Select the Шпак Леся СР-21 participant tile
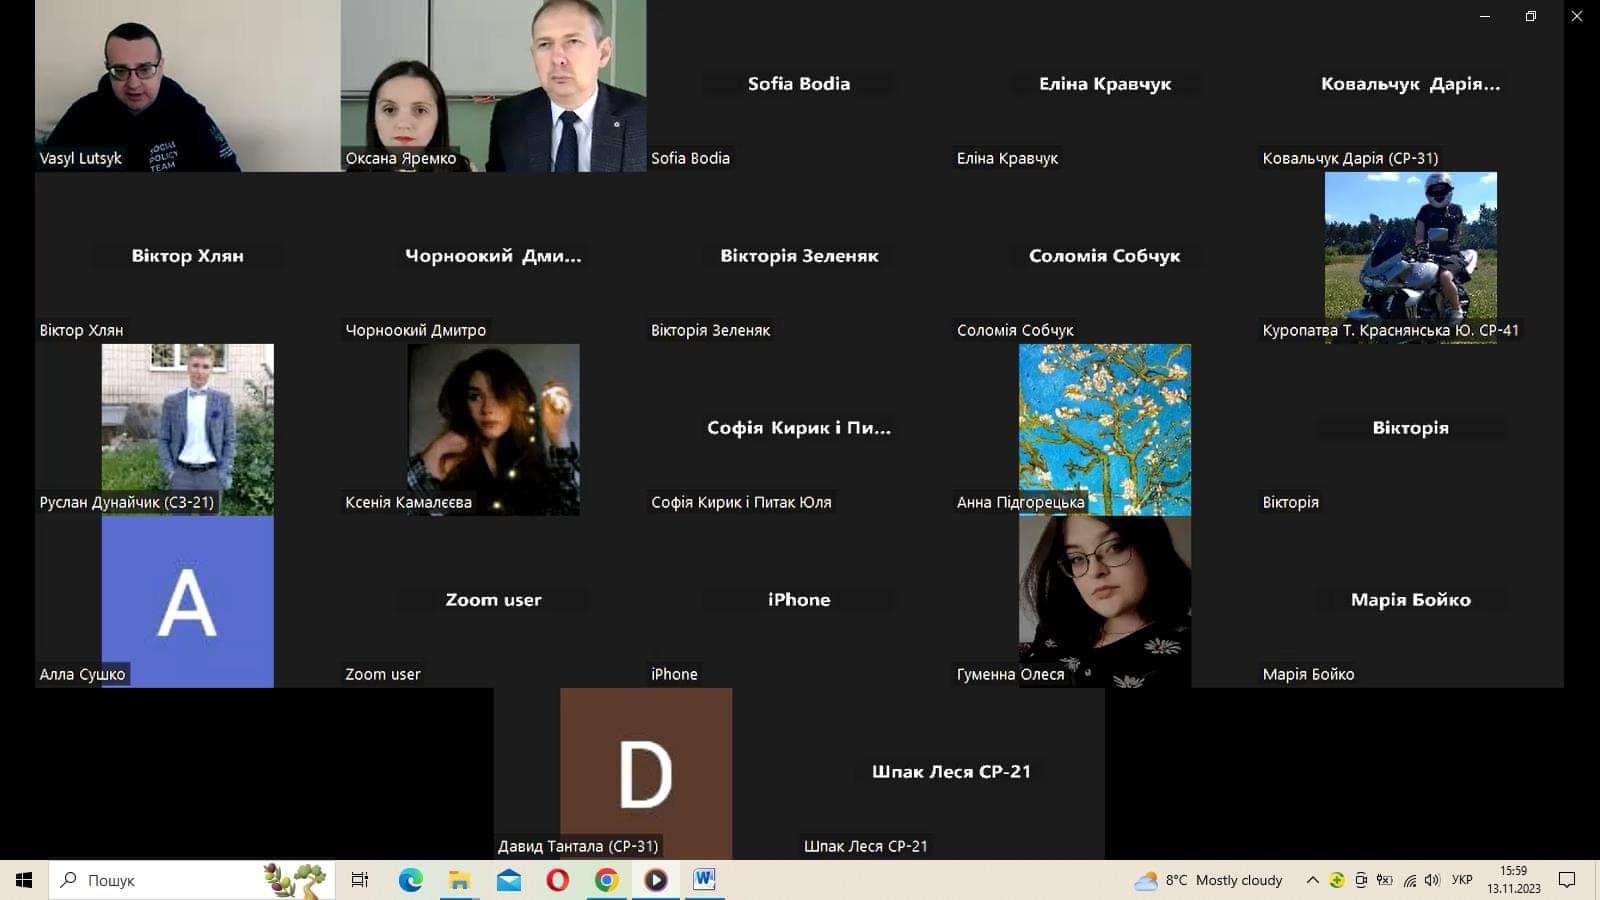Viewport: 1600px width, 900px height. [x=952, y=774]
